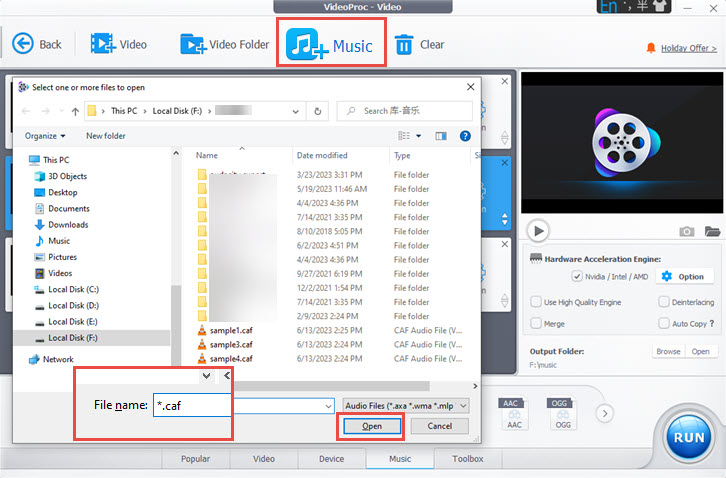Toggle the preview pane icon
Image resolution: width=726 pixels, height=478 pixels.
coord(441,136)
